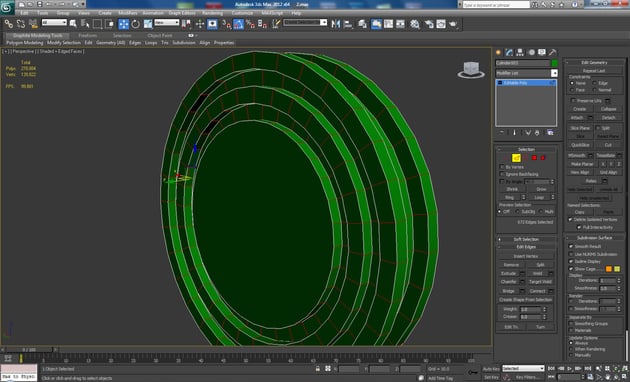Click the Play Animation button
Viewport: 630px width, 382px height.
click(570, 368)
